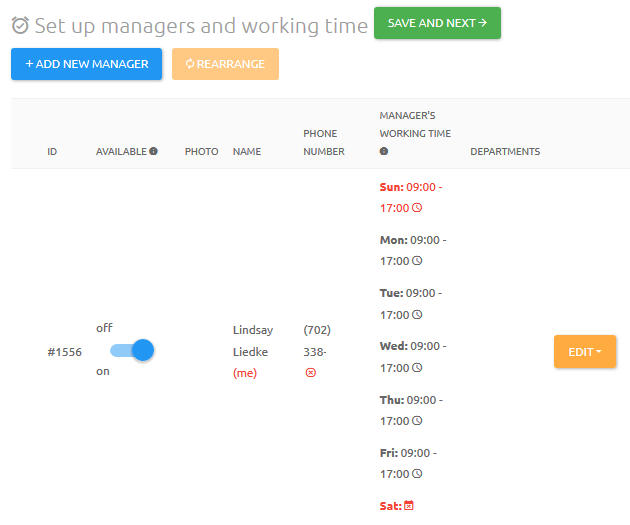Click the clock icon for Sunday hours
Screen dimensions: 630x525
coord(417,208)
